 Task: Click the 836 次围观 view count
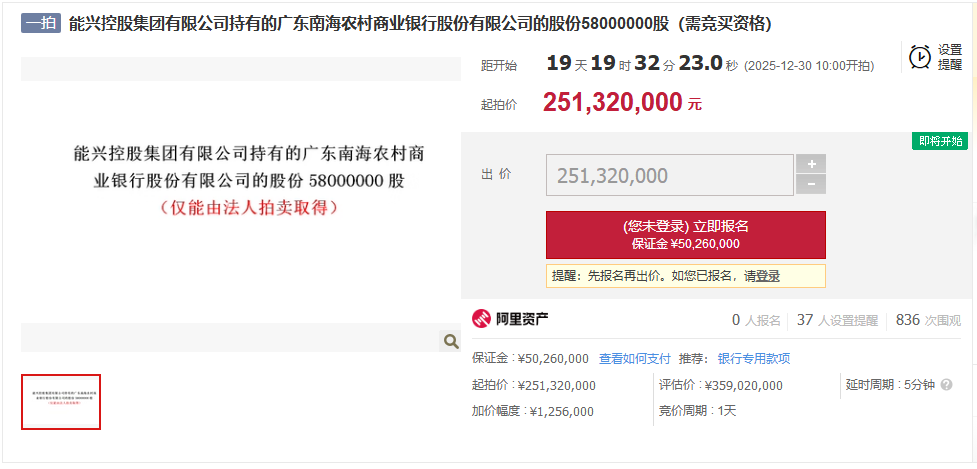click(928, 320)
